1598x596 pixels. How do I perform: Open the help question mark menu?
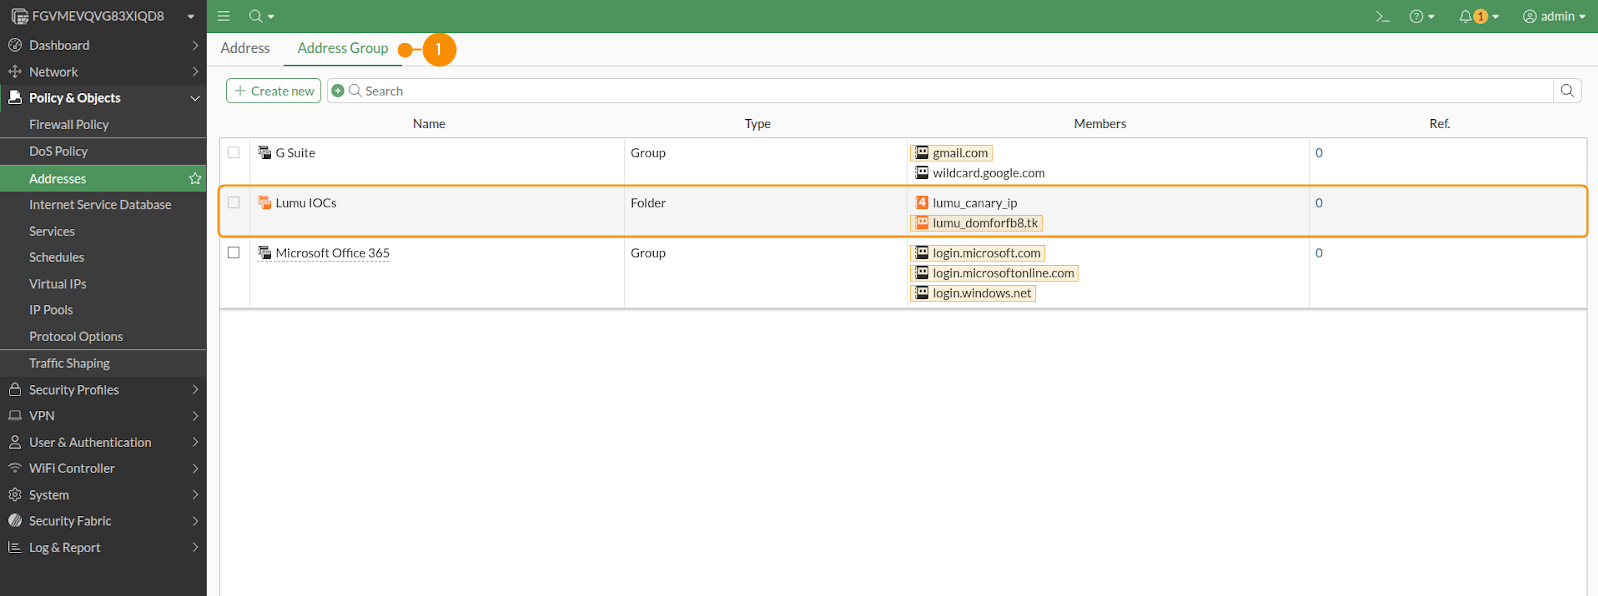tap(1420, 16)
